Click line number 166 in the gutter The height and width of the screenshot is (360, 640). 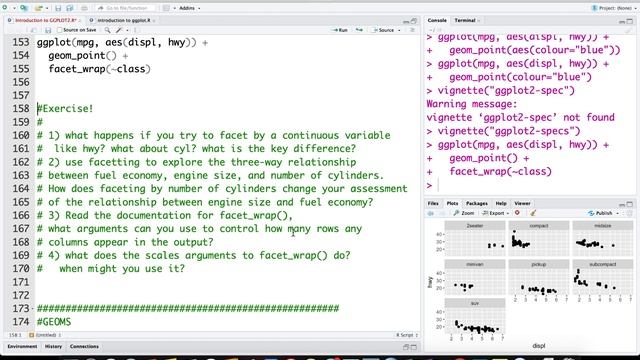(x=21, y=216)
